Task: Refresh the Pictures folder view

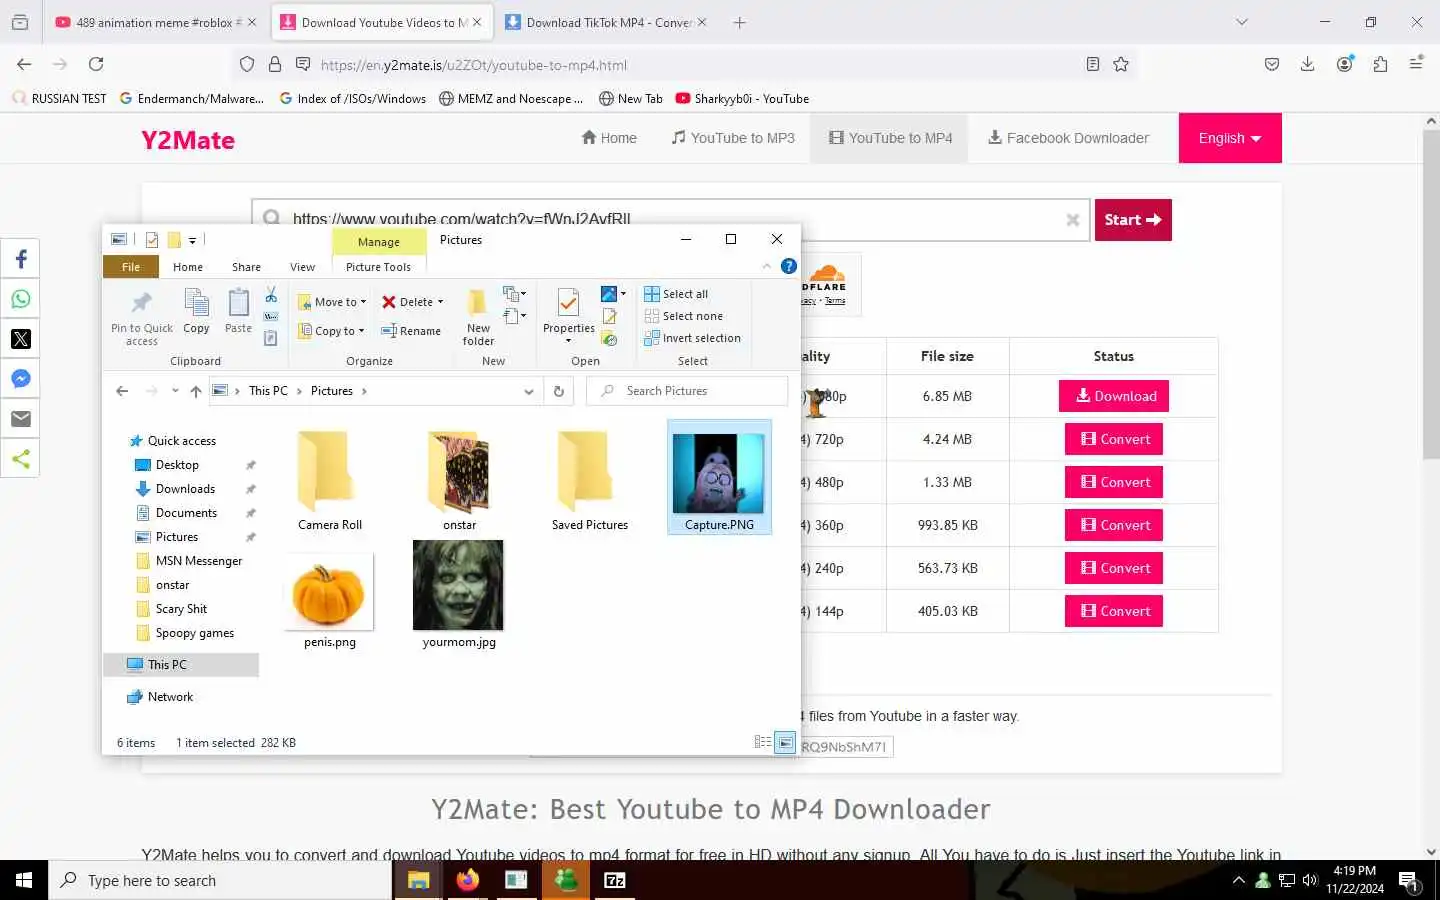Action: 559,391
